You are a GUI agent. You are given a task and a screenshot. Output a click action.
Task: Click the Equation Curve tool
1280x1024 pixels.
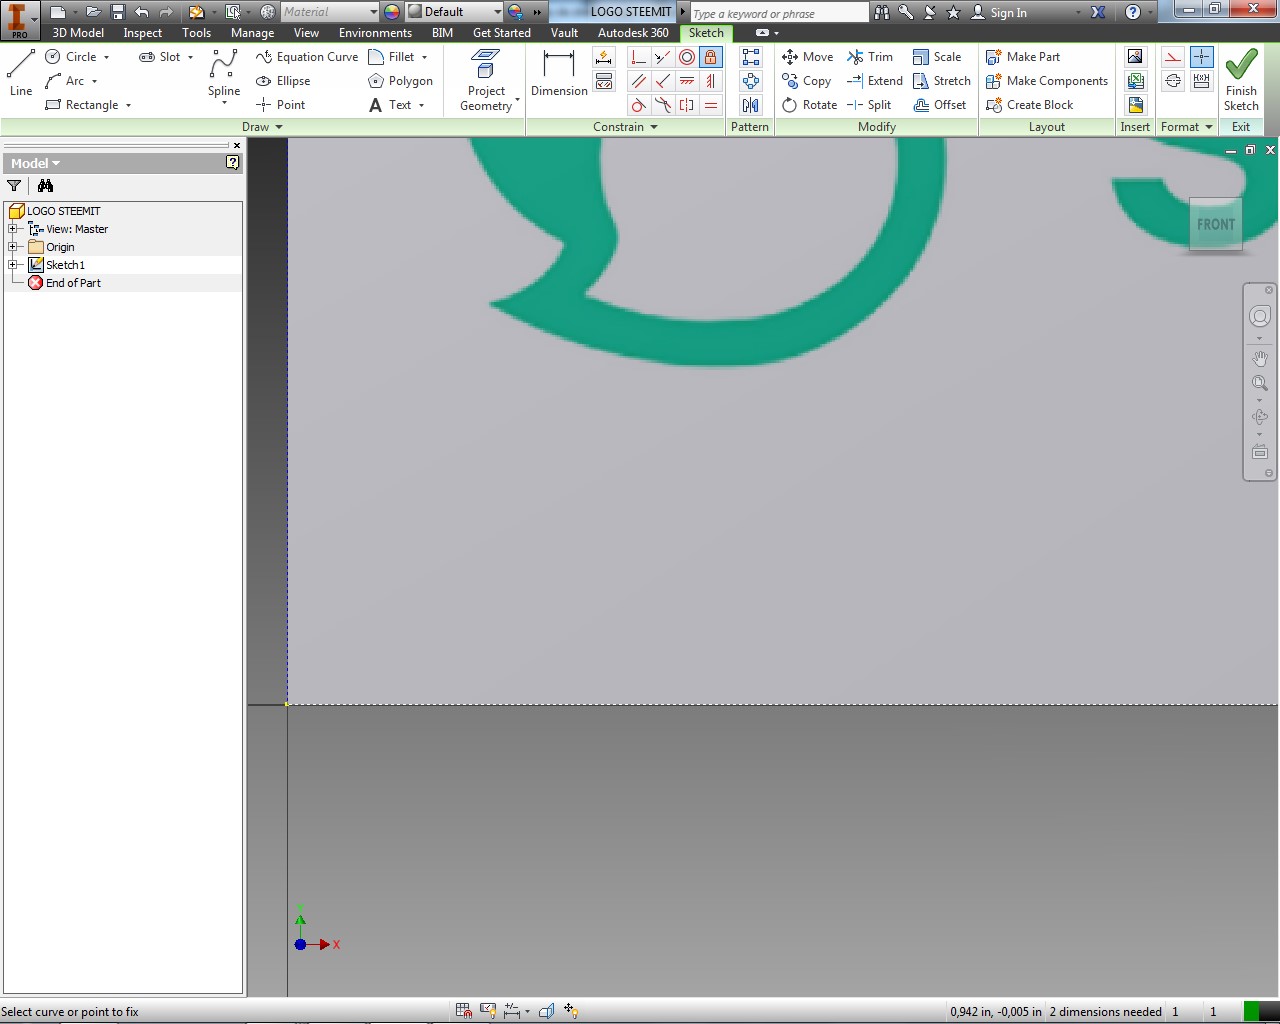tap(307, 57)
